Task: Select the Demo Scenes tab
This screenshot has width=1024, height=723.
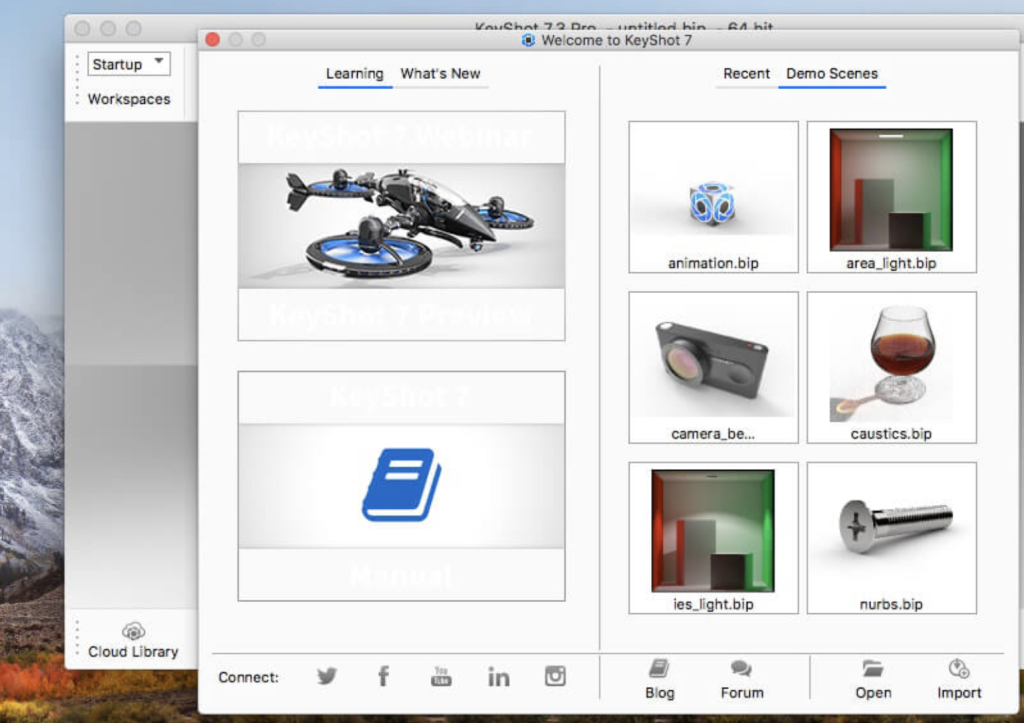Action: click(x=832, y=74)
